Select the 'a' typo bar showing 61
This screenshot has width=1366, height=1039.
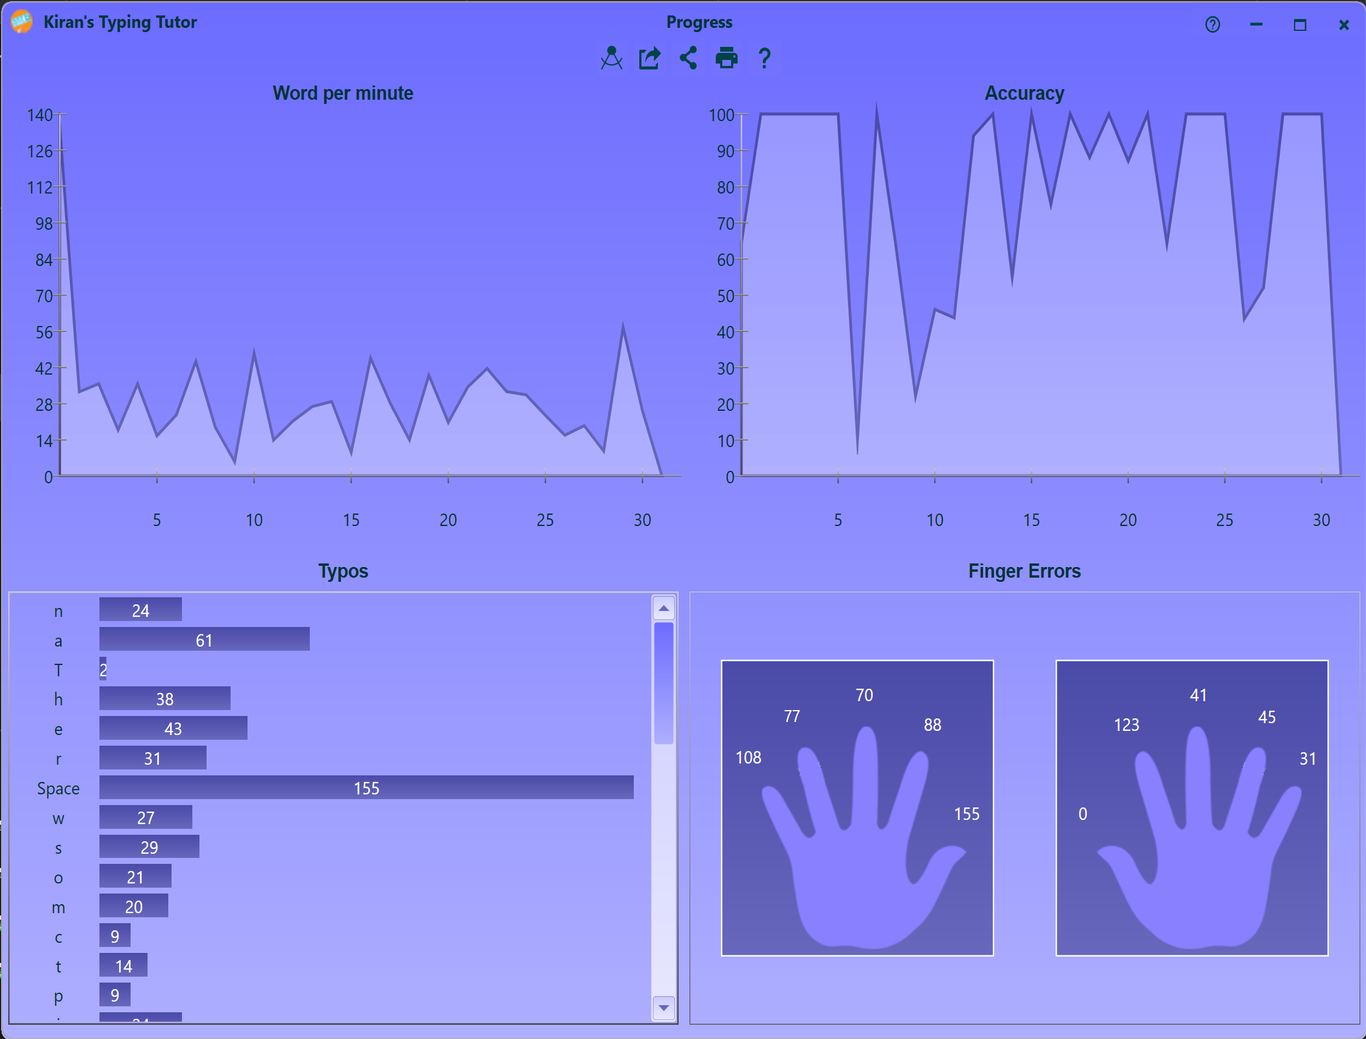pos(204,639)
